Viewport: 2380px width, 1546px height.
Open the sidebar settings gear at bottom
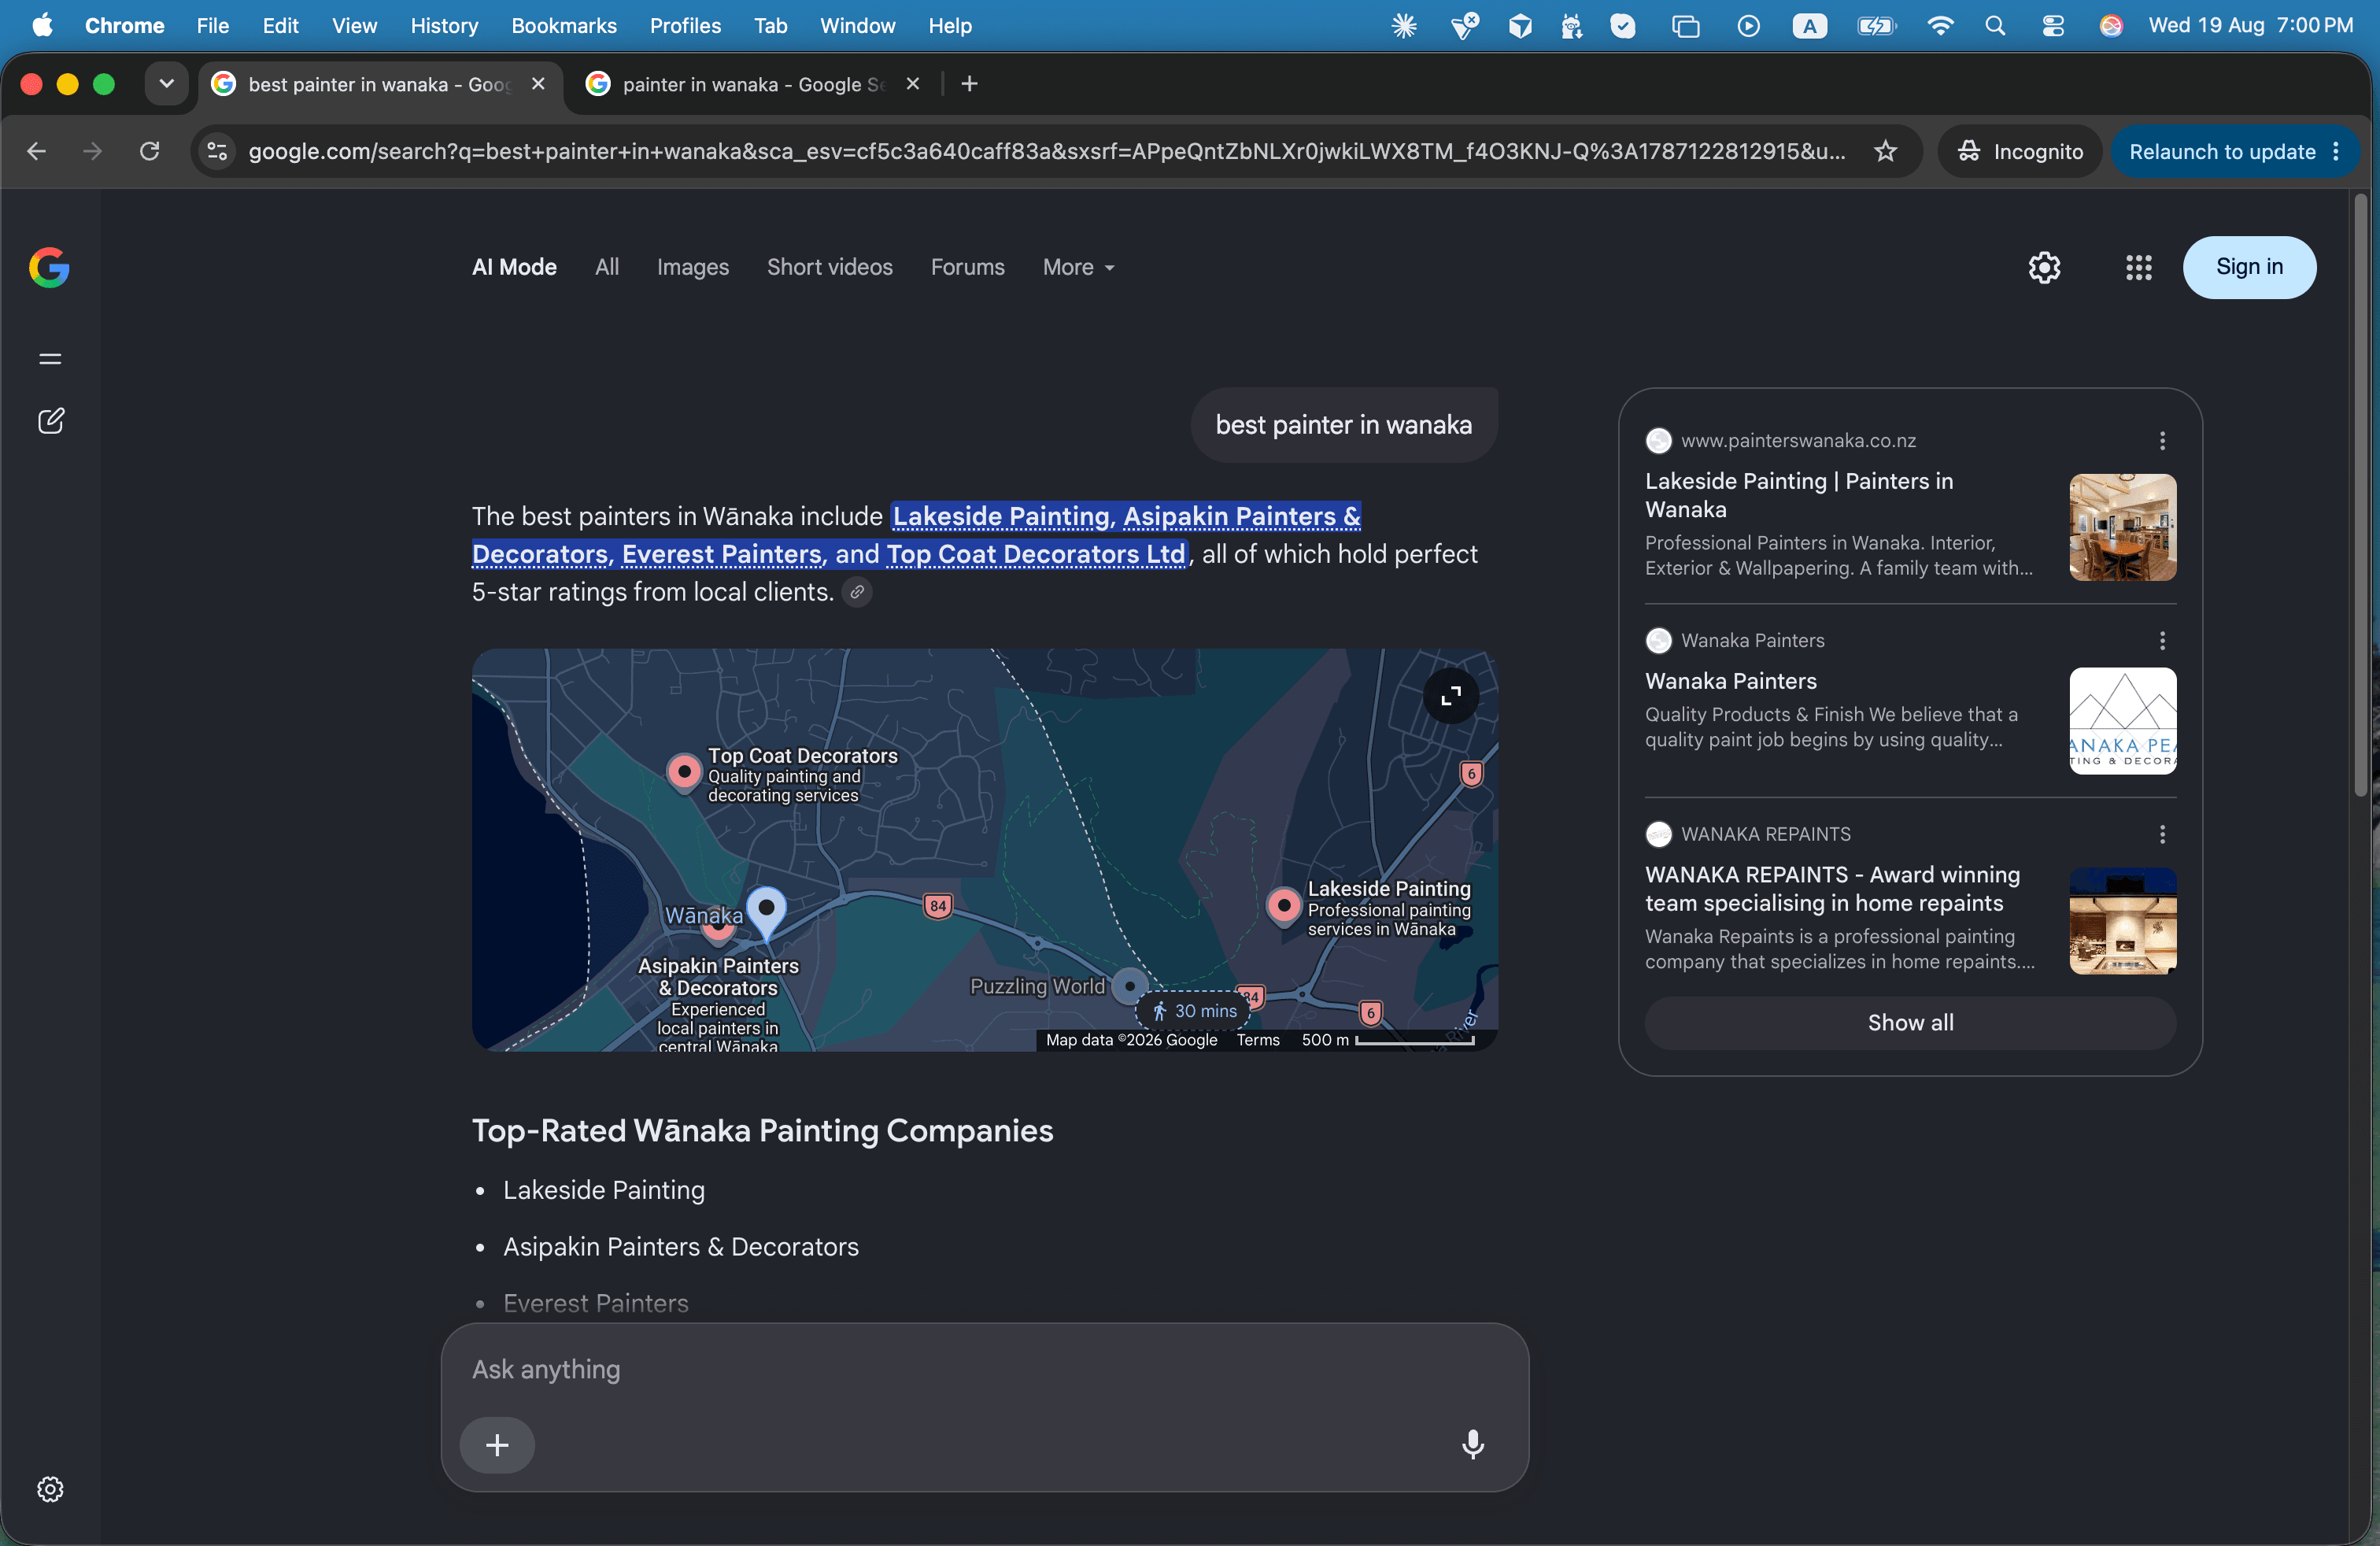(x=50, y=1489)
